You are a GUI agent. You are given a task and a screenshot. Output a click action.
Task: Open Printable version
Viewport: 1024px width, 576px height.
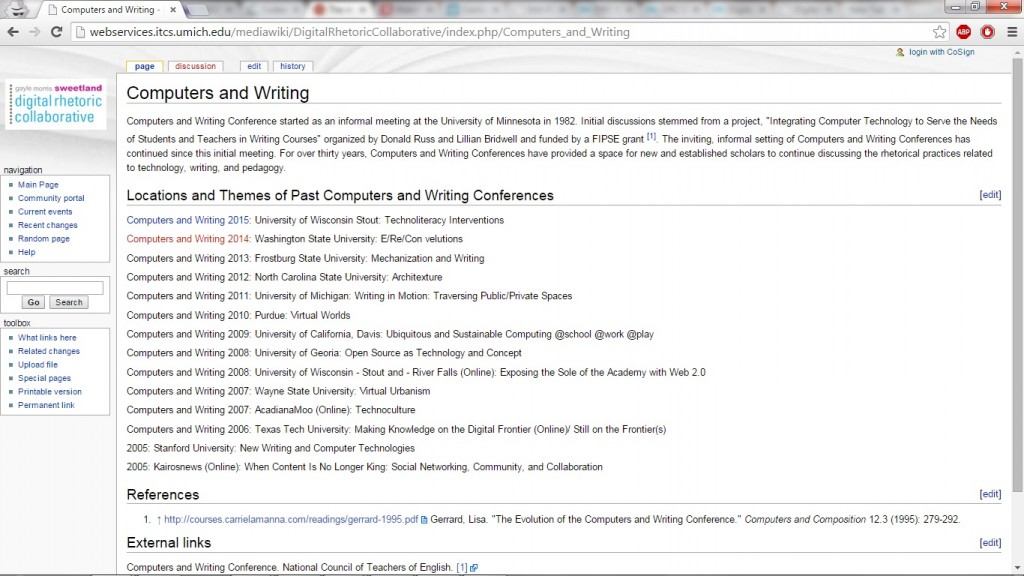pos(50,392)
